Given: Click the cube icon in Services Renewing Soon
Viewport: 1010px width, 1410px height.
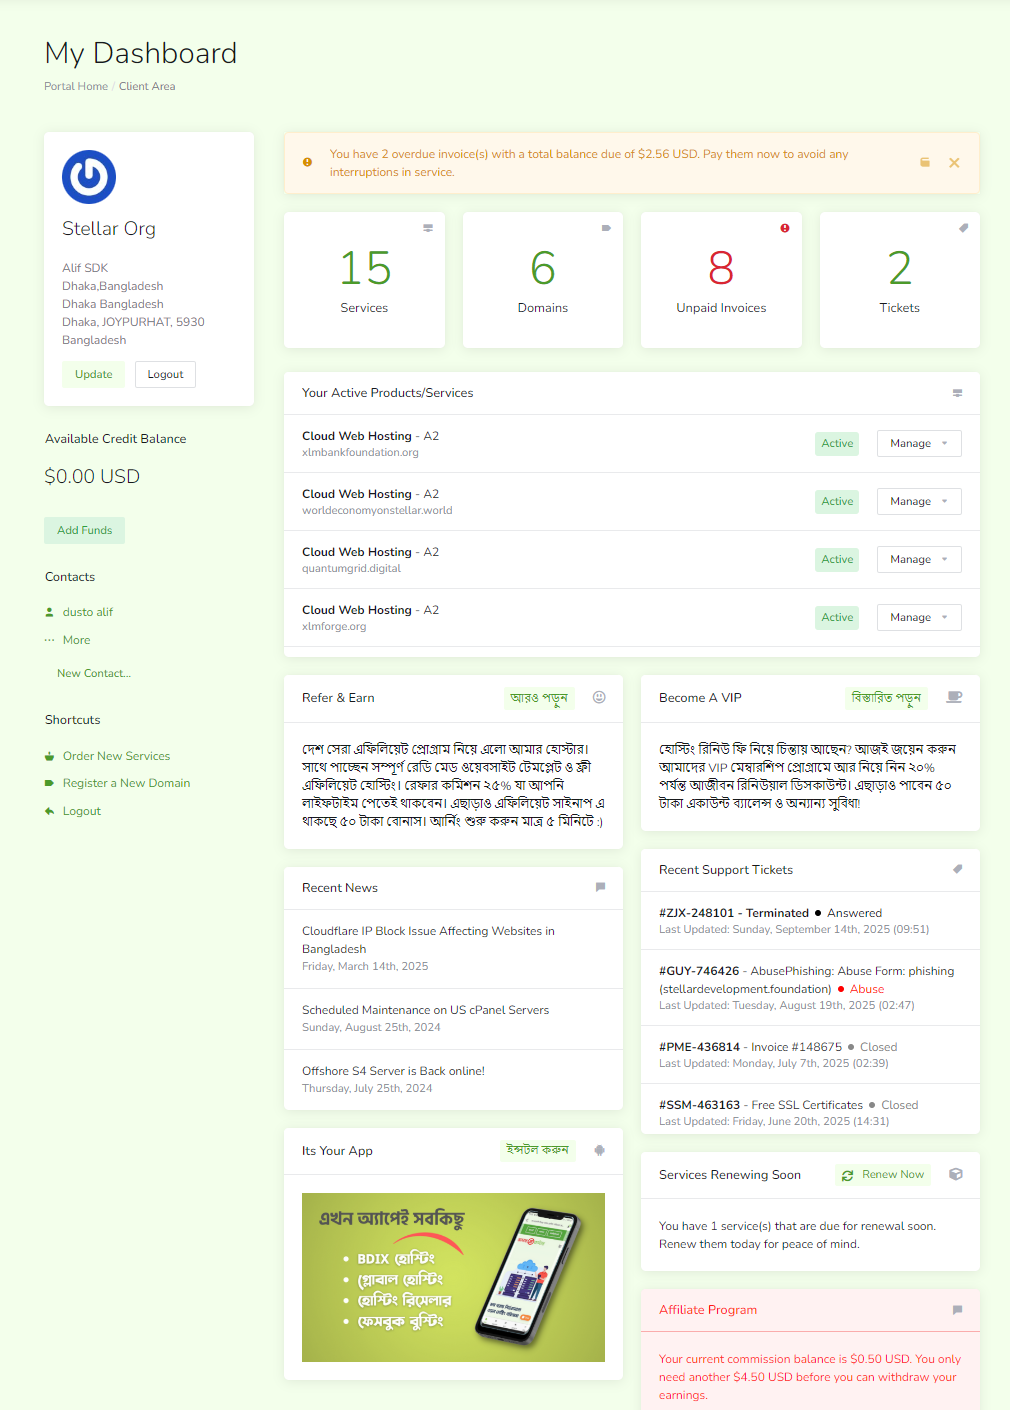Looking at the screenshot, I should (x=955, y=1174).
